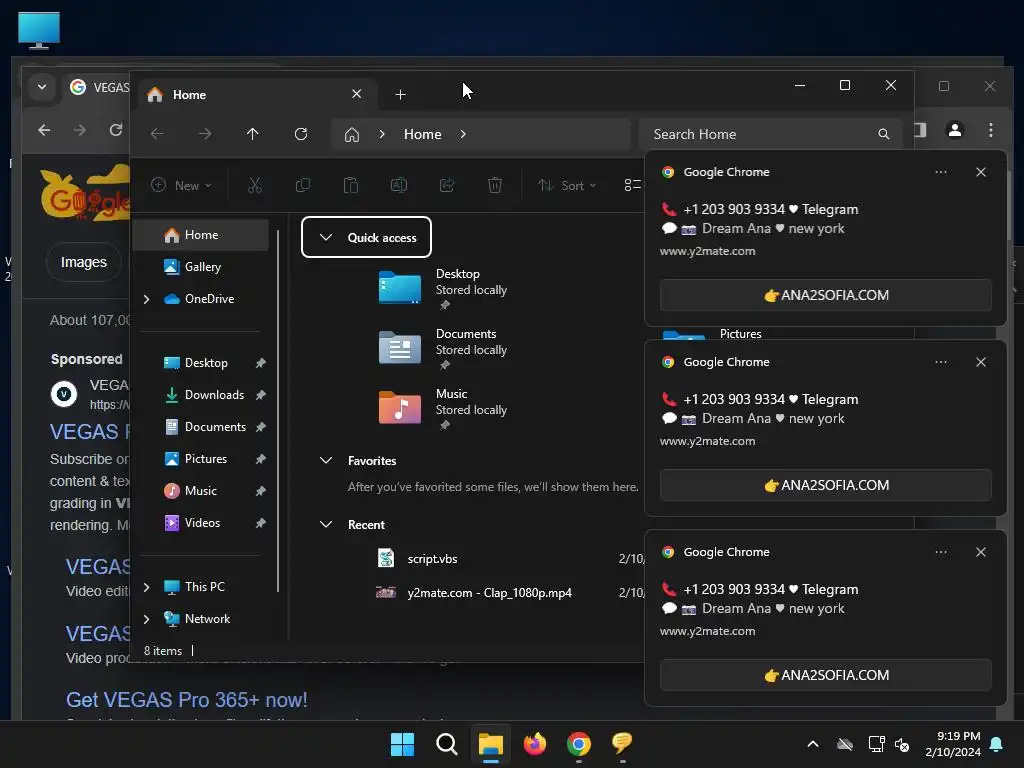Click the search magnifier in Search Home box
The width and height of the screenshot is (1024, 768).
click(884, 134)
